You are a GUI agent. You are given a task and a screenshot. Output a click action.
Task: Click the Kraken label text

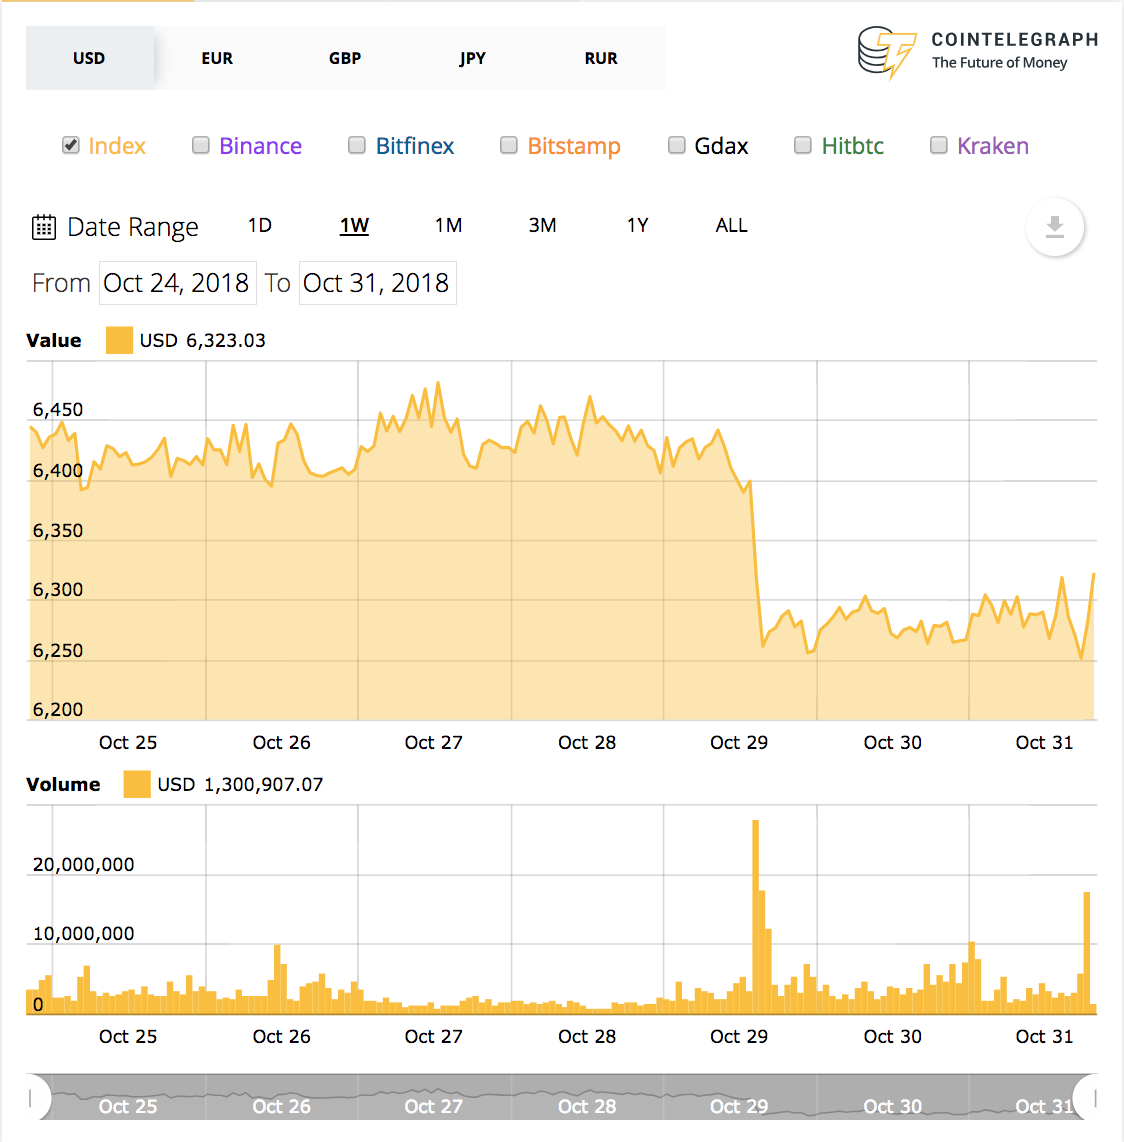pos(993,146)
